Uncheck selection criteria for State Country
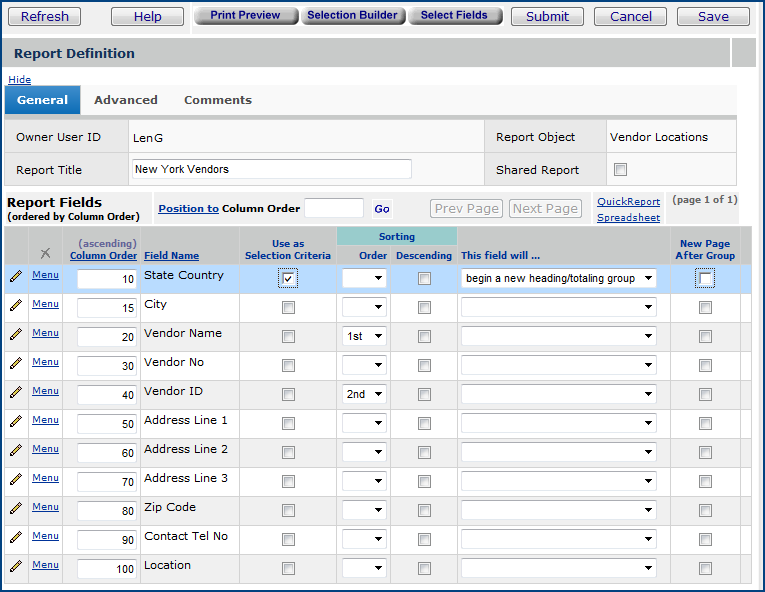 (288, 279)
